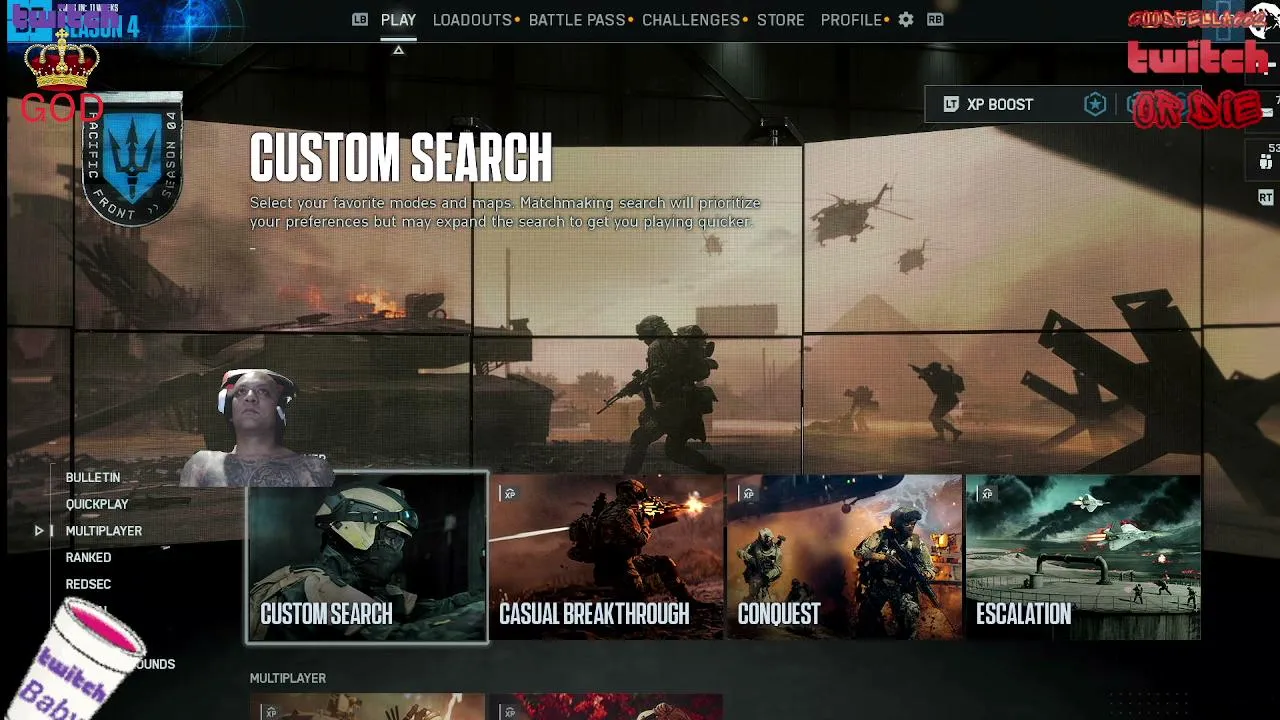
Task: Select BULLETIN in the side menu
Action: pos(93,478)
